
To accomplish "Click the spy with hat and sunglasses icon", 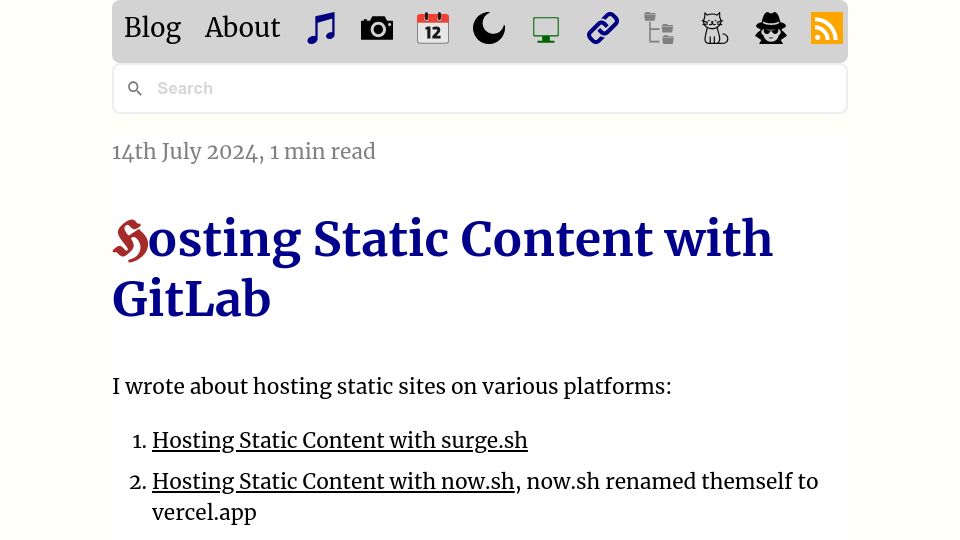I will [x=771, y=28].
